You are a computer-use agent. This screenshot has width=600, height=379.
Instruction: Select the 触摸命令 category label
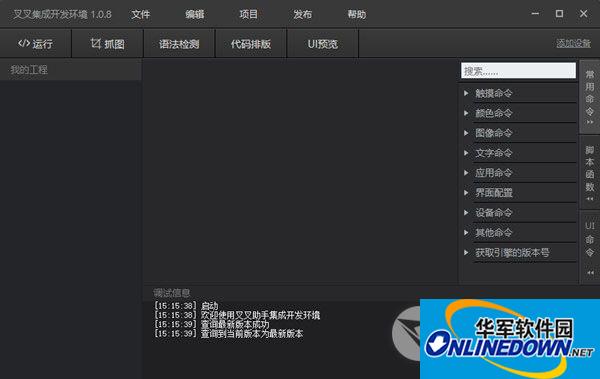click(x=494, y=93)
